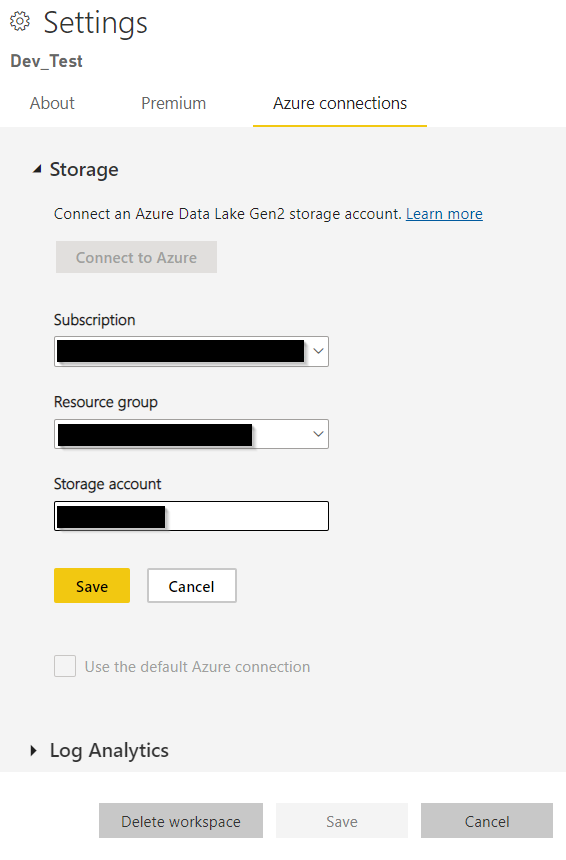This screenshot has height=860, width=566.
Task: Focus the Storage account input field
Action: click(191, 516)
